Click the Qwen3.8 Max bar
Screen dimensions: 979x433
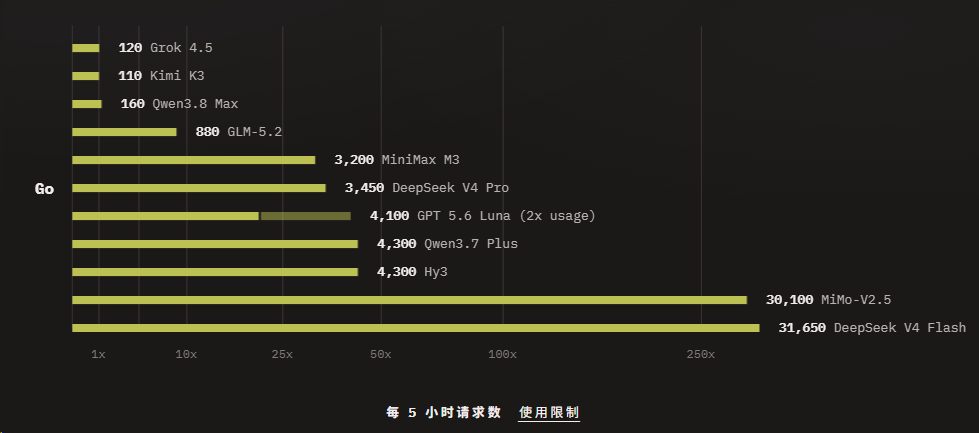tap(87, 104)
